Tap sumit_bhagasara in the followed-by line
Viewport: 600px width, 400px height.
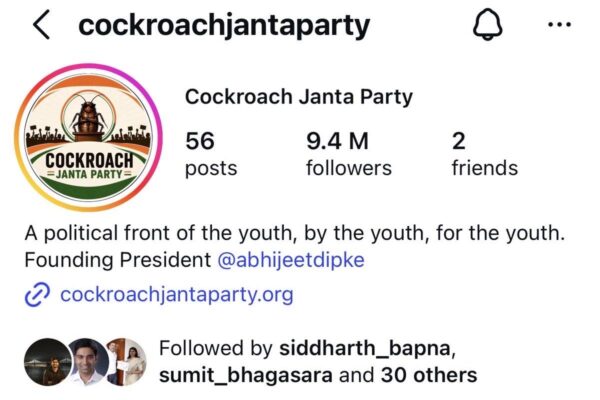[x=246, y=375]
